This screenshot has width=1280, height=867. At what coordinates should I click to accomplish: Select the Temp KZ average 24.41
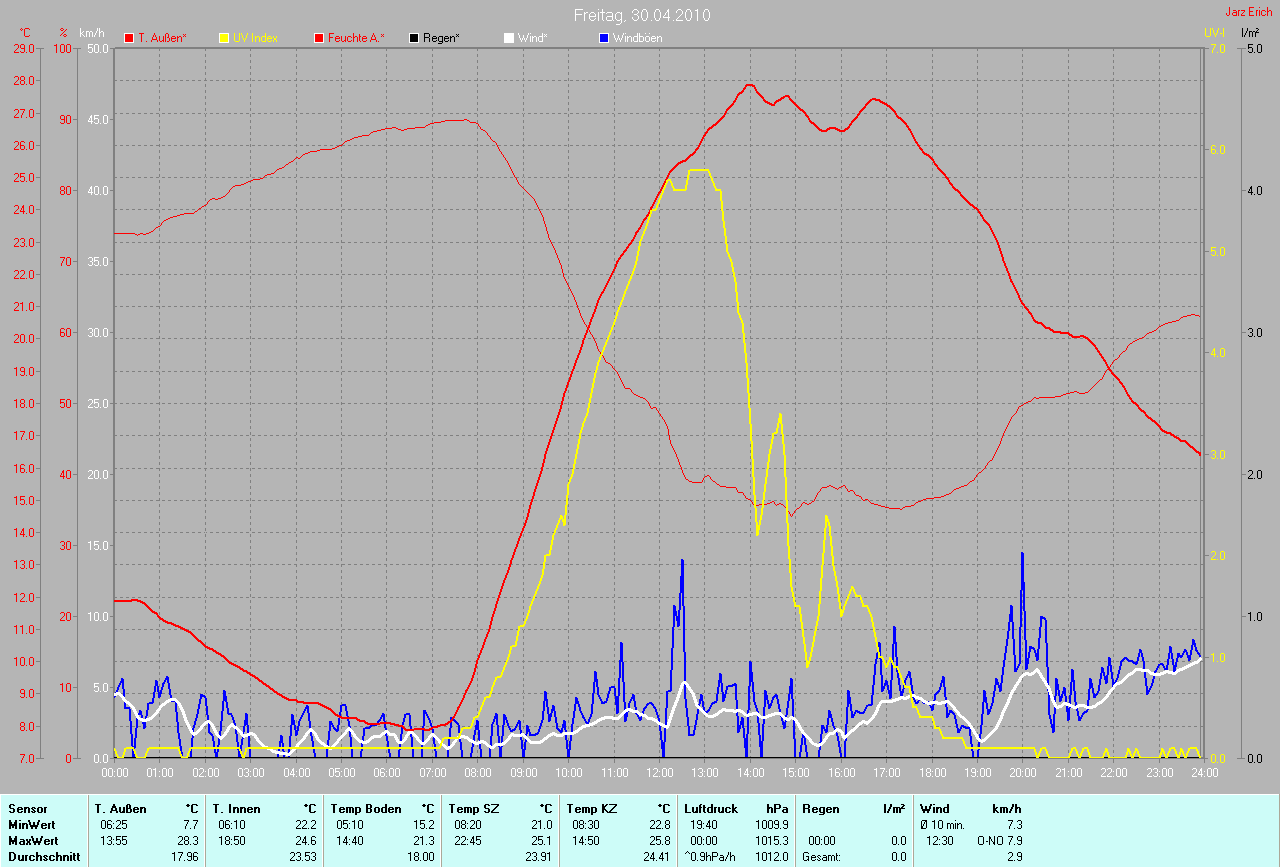click(656, 856)
